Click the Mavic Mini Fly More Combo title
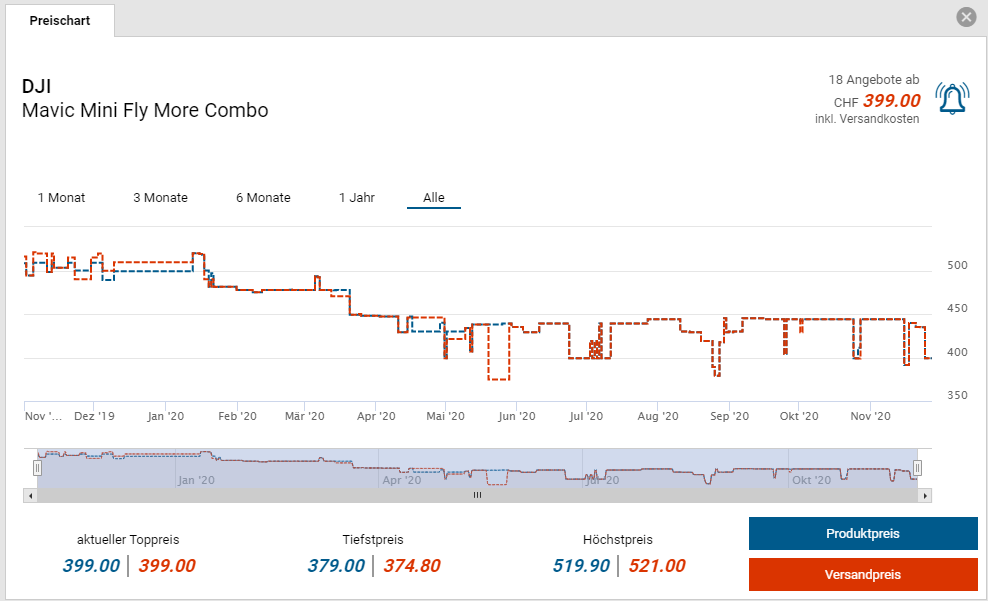The height and width of the screenshot is (601, 988). click(145, 110)
